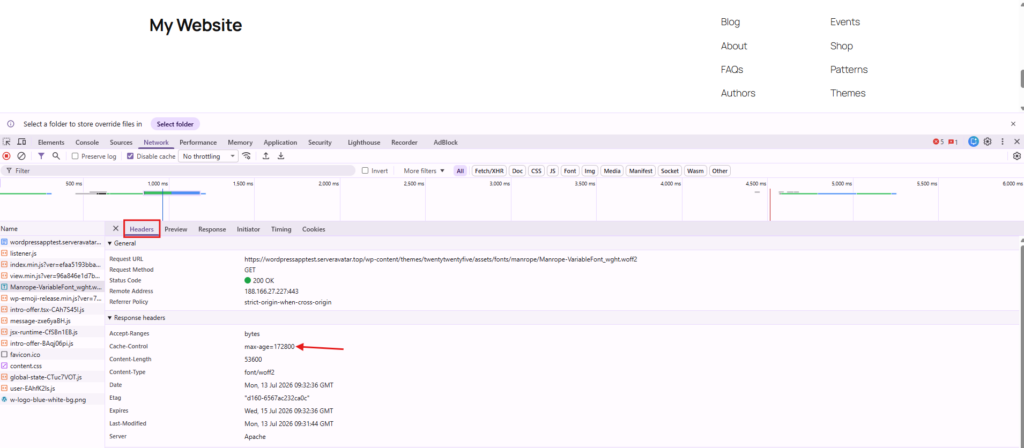
Task: Filter requests by Fetch/XHR
Action: click(489, 170)
